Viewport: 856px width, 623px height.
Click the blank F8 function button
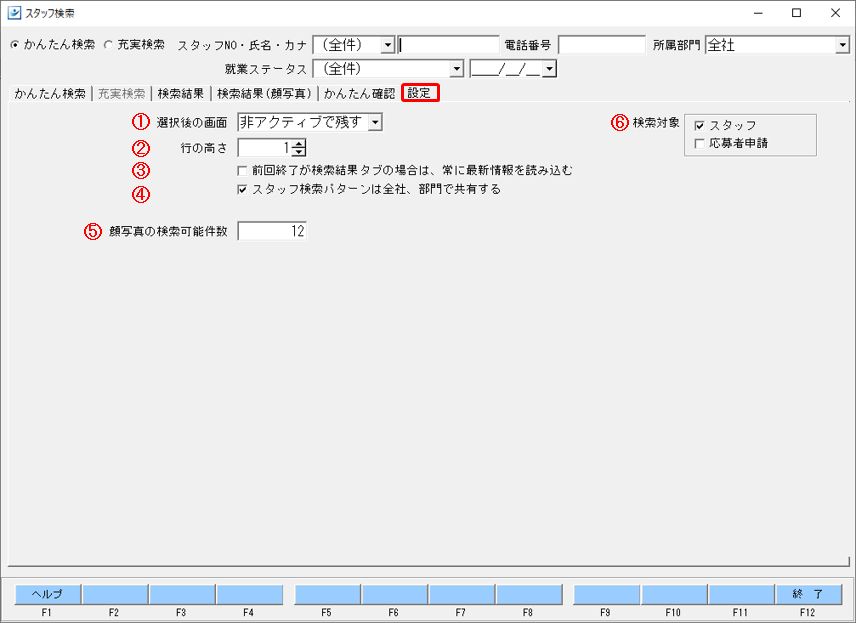coord(528,594)
